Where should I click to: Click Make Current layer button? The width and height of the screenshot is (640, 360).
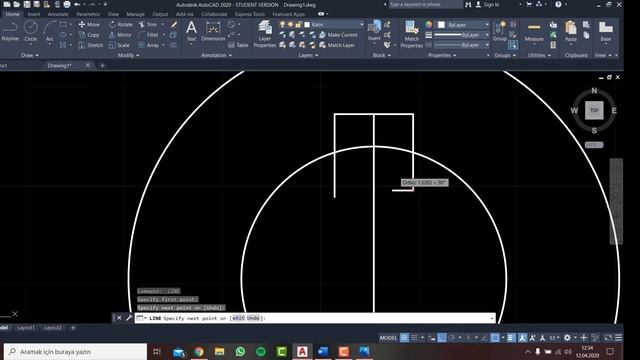pyautogui.click(x=338, y=35)
